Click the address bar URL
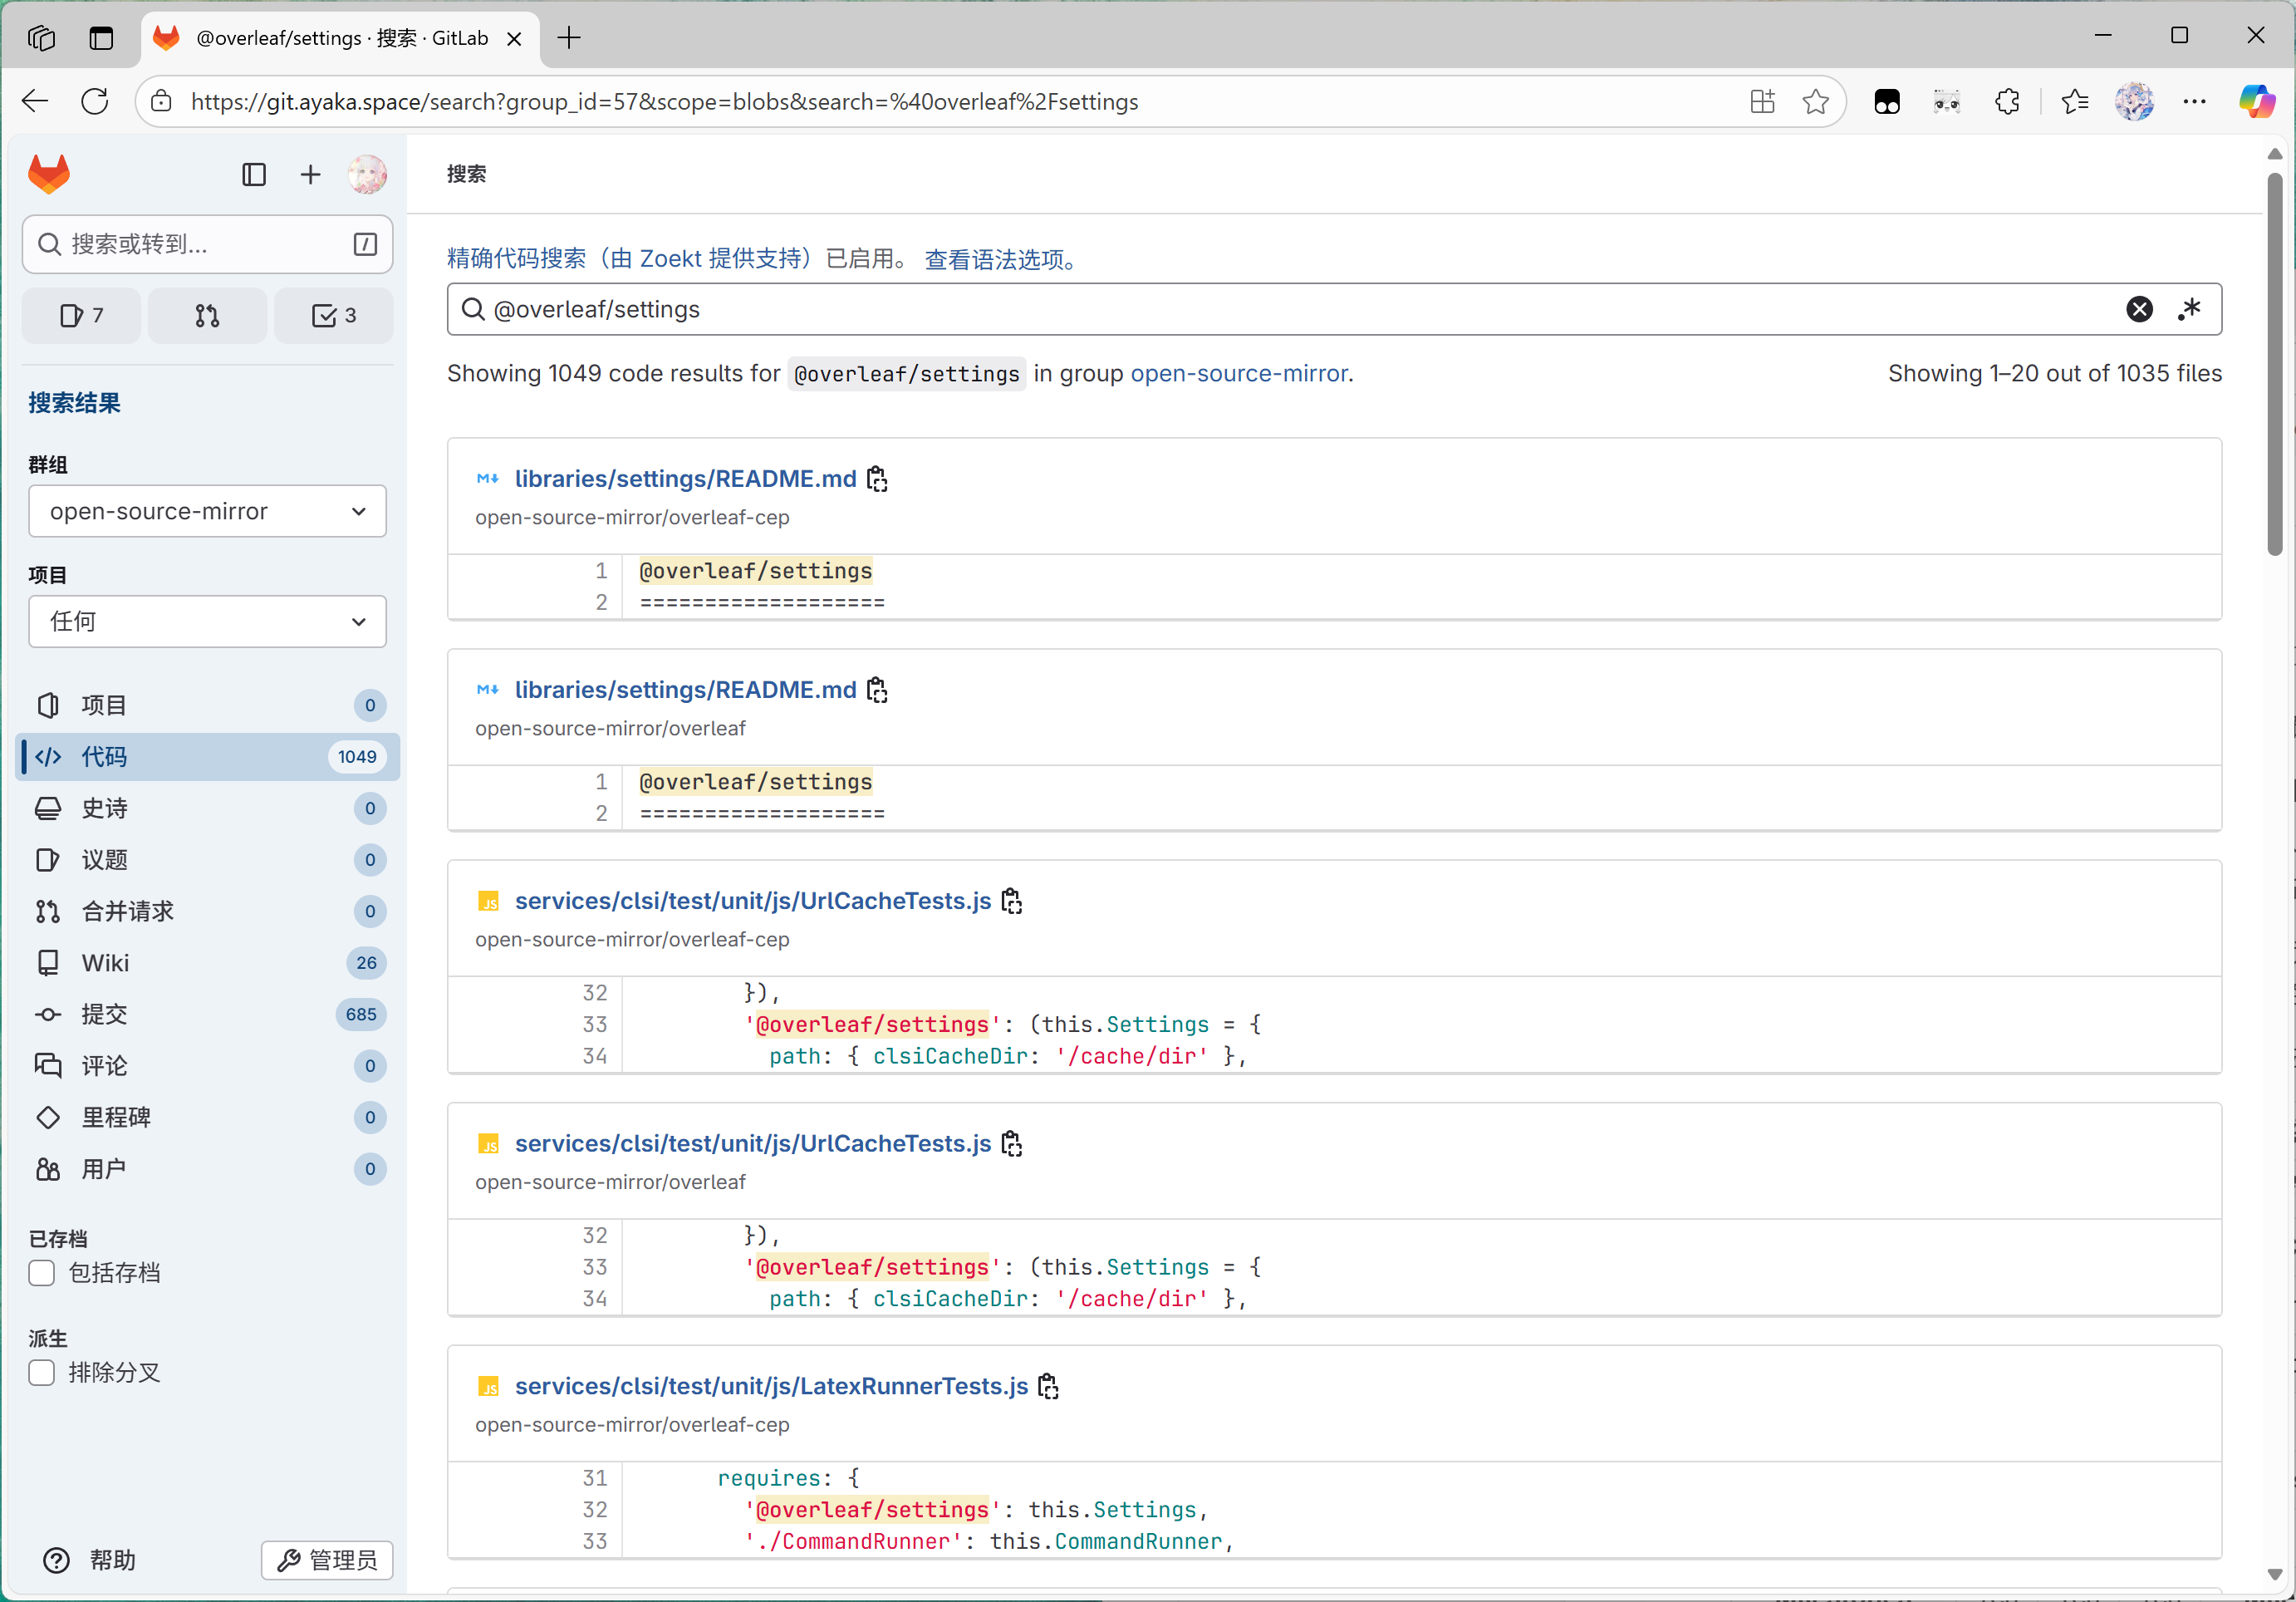This screenshot has height=1602, width=2296. pyautogui.click(x=665, y=101)
